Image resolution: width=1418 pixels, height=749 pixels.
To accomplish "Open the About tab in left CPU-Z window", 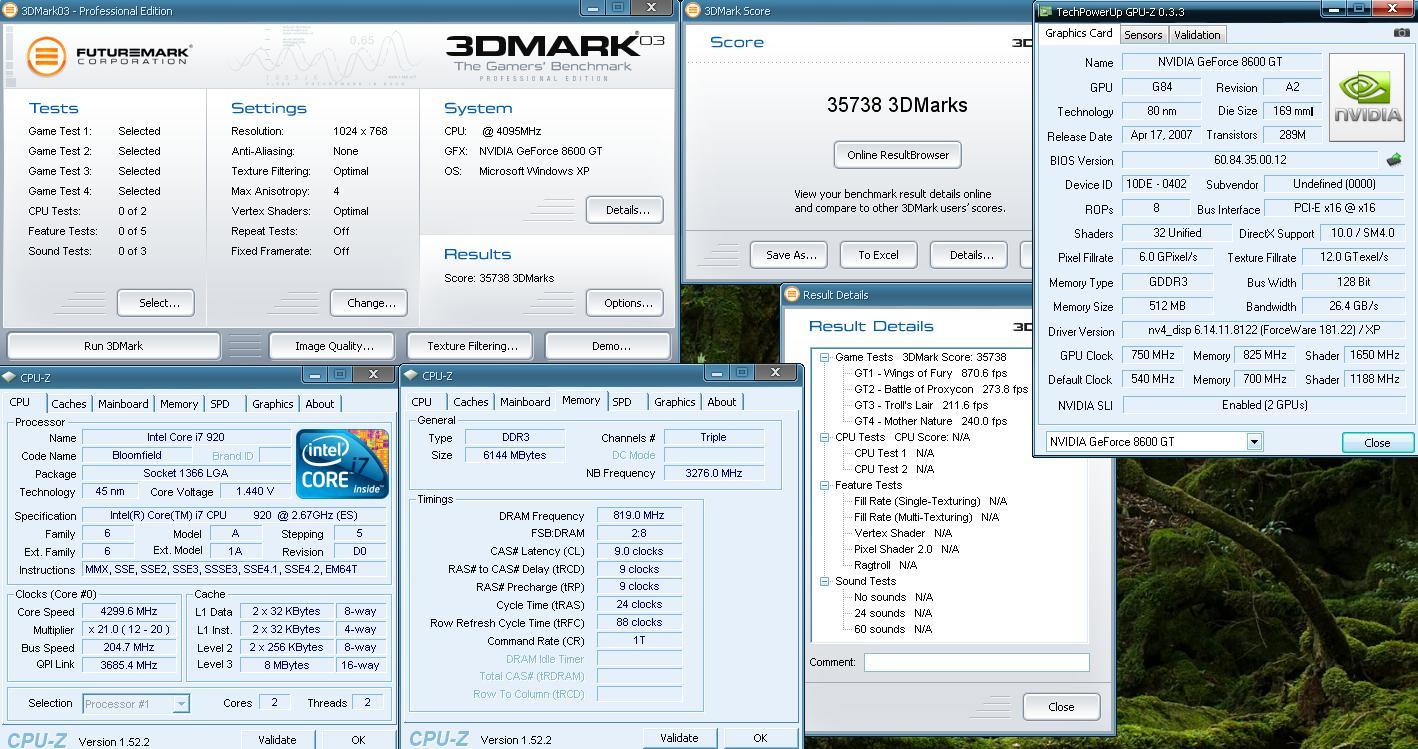I will tap(320, 404).
